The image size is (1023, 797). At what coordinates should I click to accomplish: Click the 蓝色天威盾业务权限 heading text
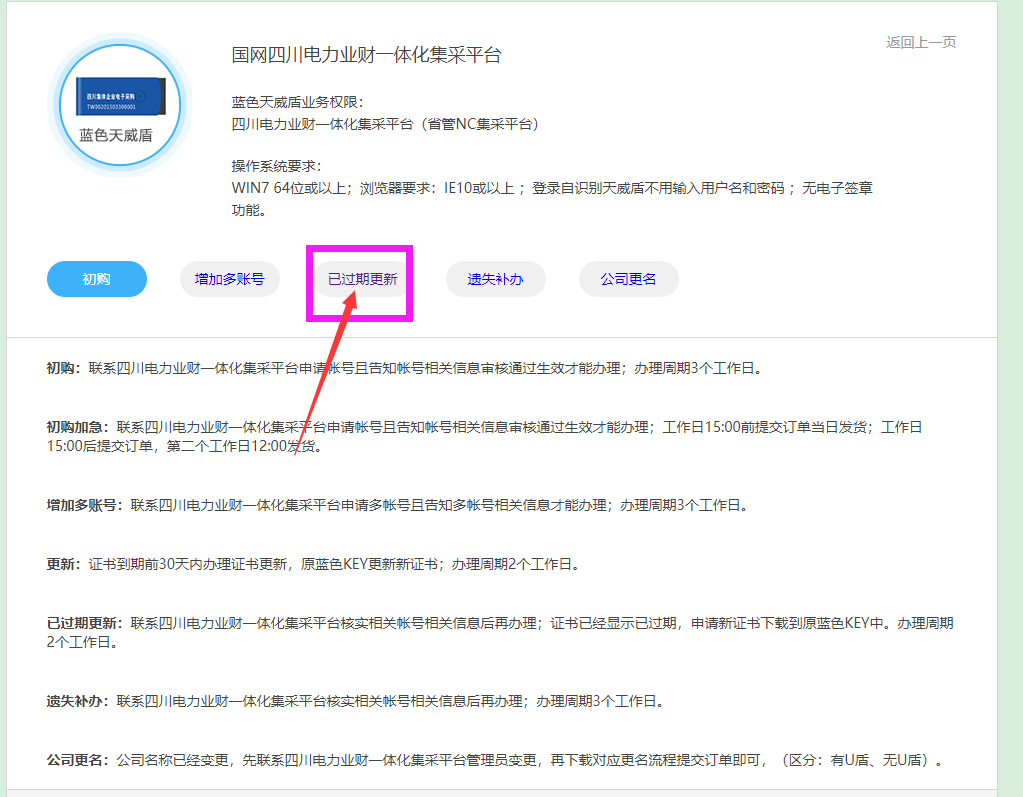[x=297, y=102]
